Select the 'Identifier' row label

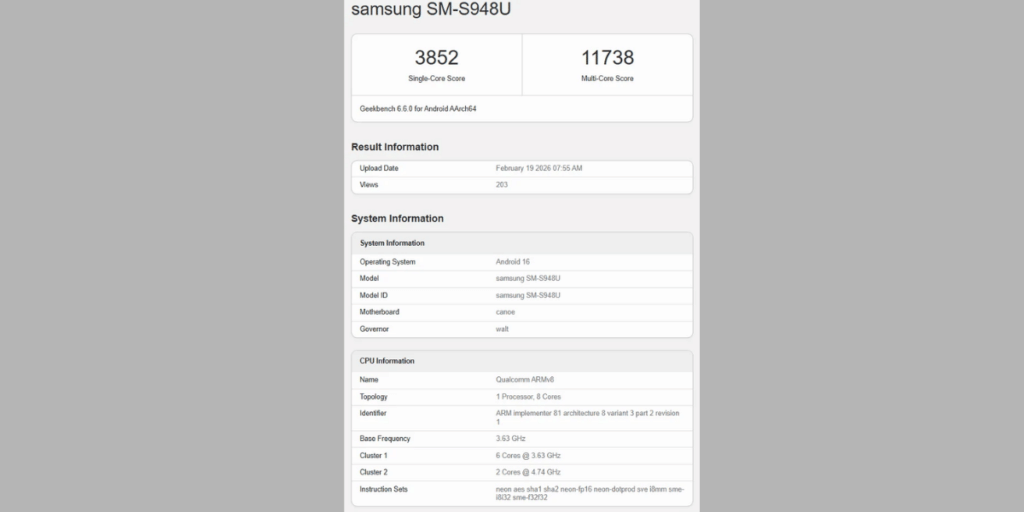373,413
